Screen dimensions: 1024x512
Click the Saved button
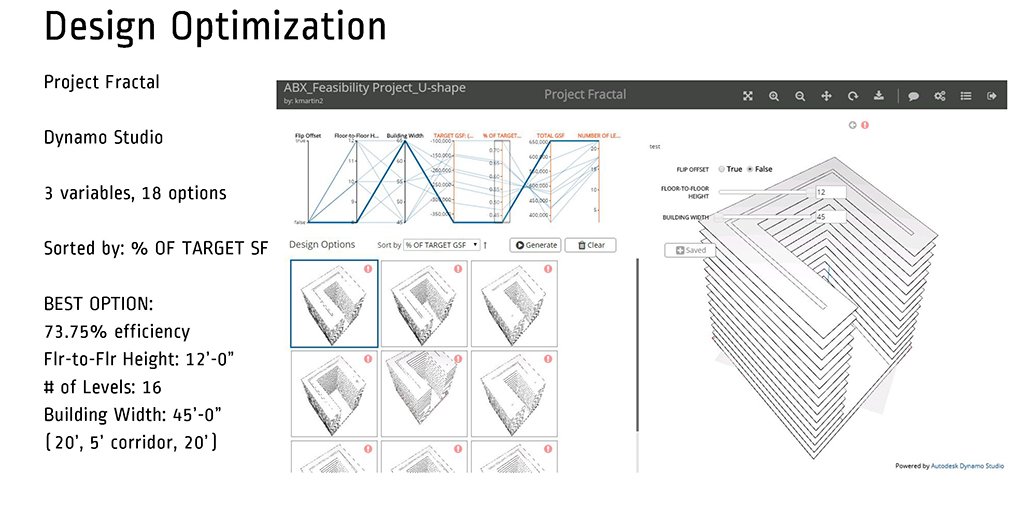[x=690, y=250]
